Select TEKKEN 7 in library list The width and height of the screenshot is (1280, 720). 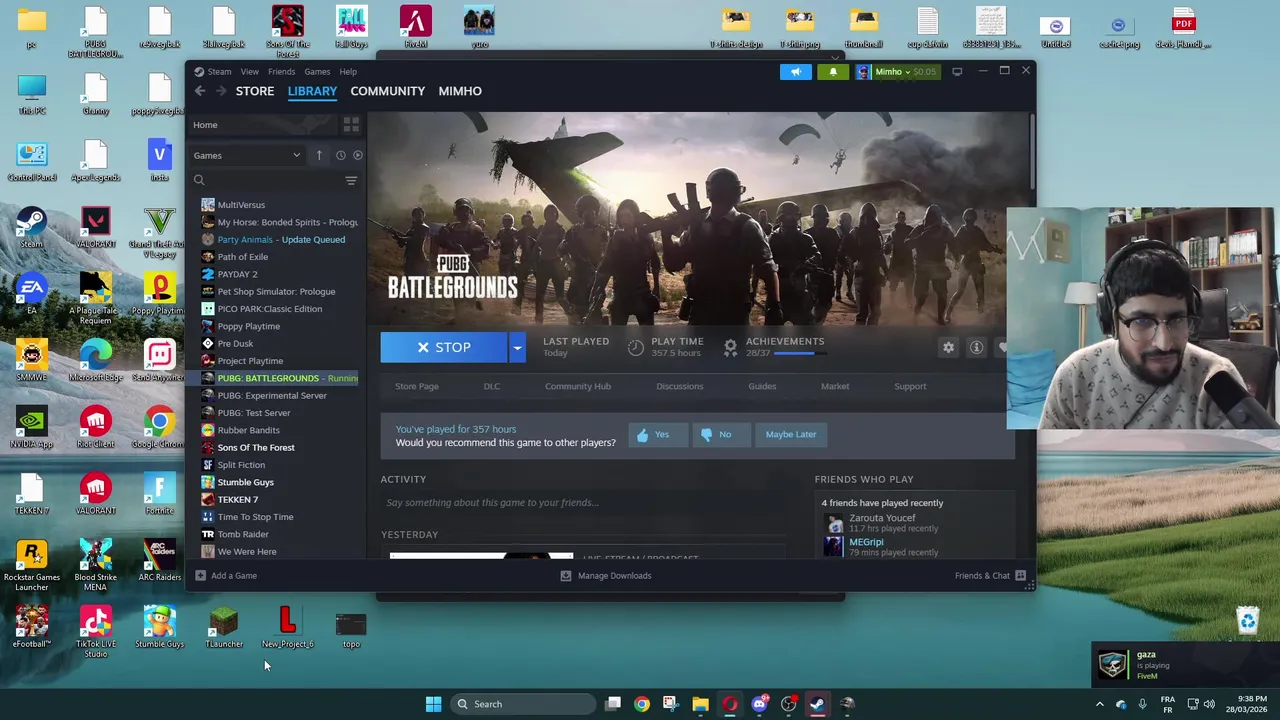pyautogui.click(x=238, y=499)
